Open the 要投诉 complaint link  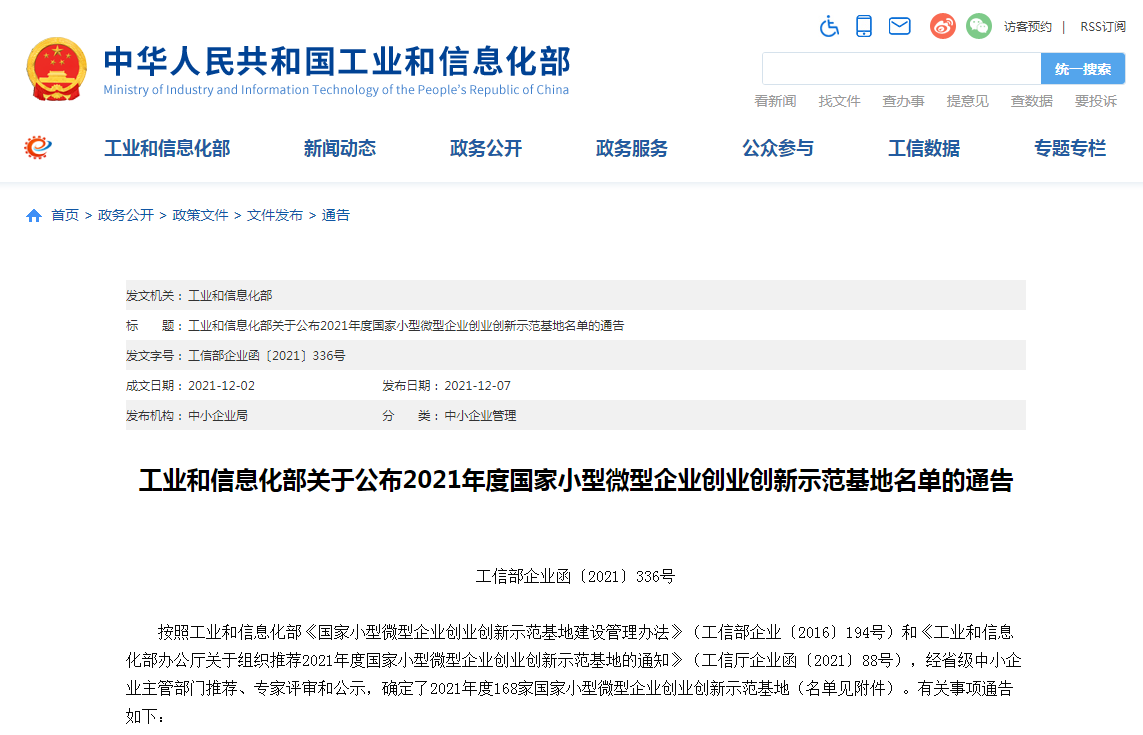1097,101
